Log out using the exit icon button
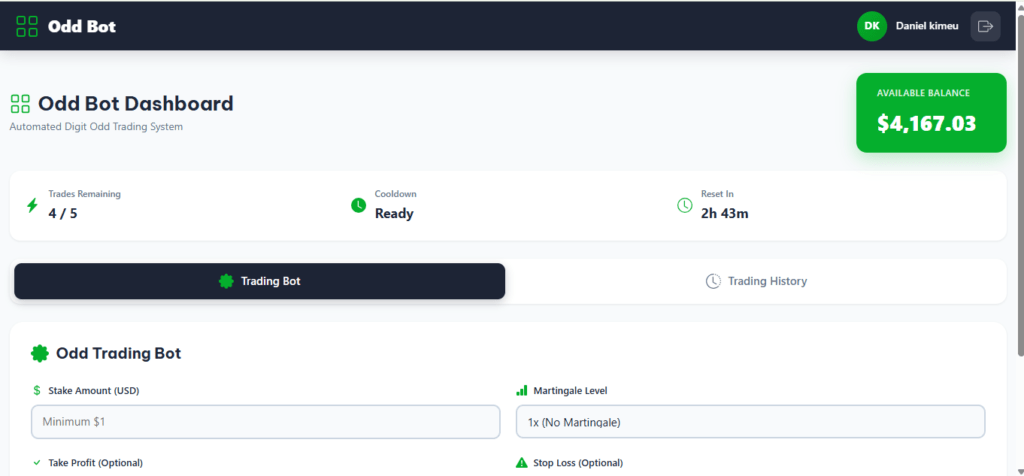1024x476 pixels. point(985,26)
